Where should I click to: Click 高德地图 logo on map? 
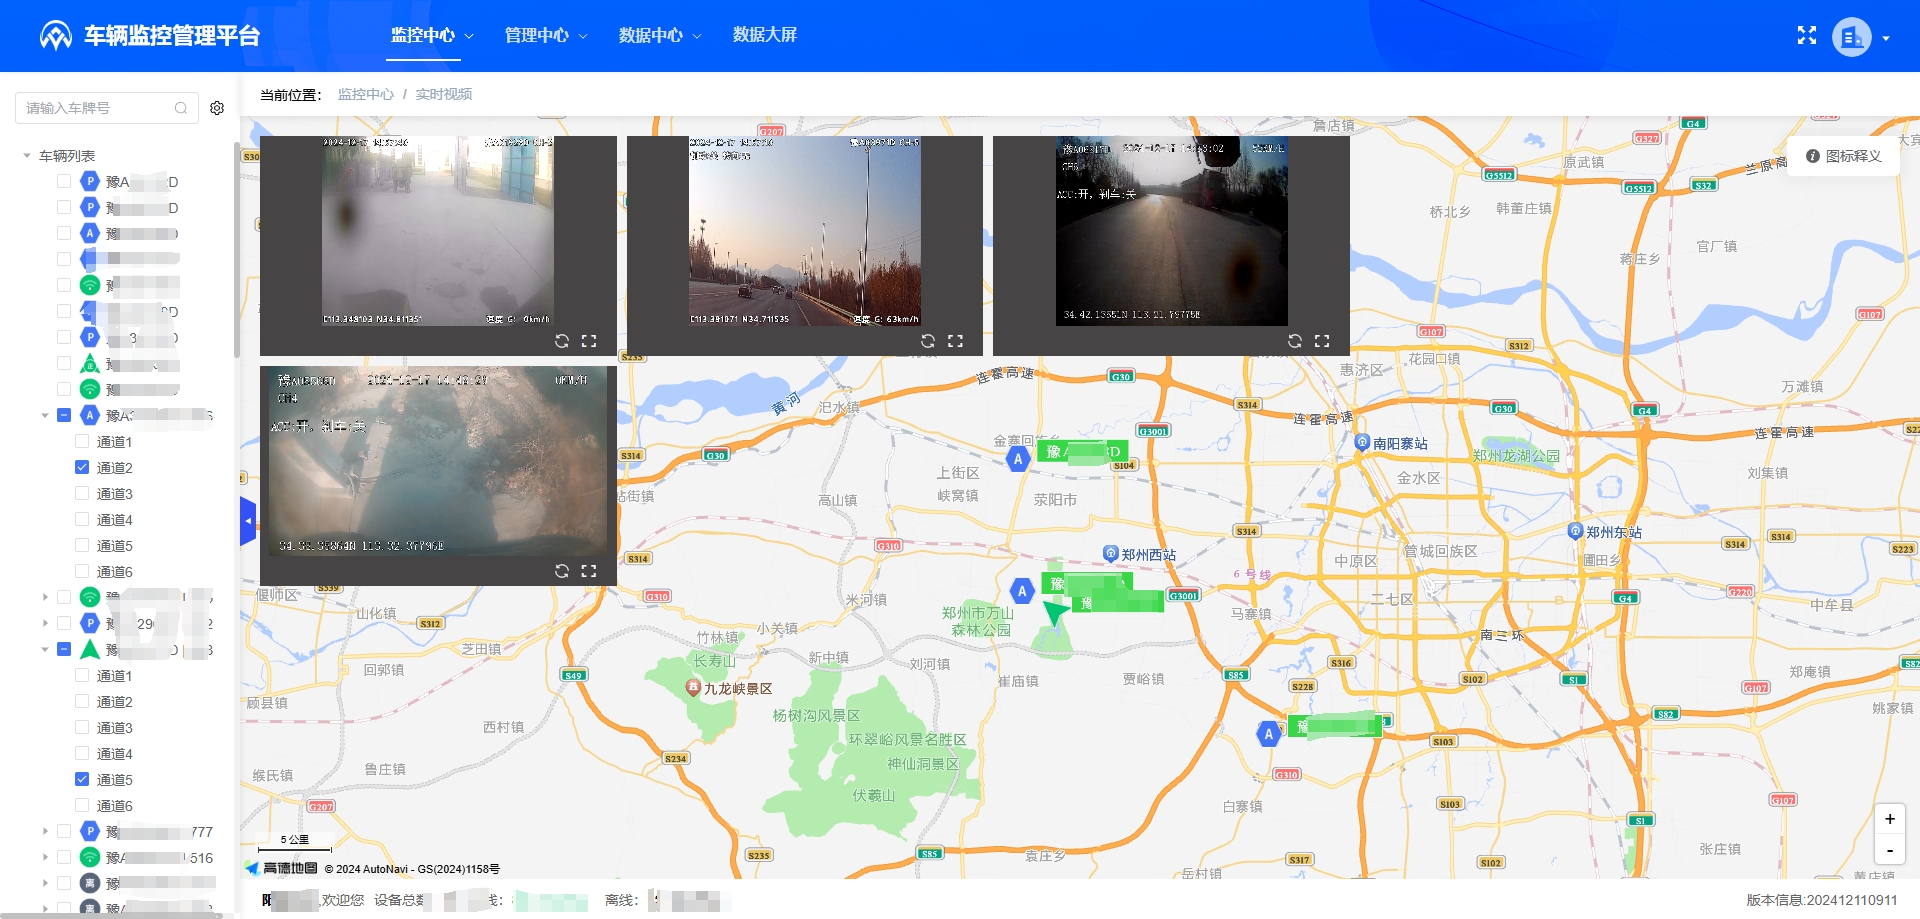pyautogui.click(x=282, y=868)
